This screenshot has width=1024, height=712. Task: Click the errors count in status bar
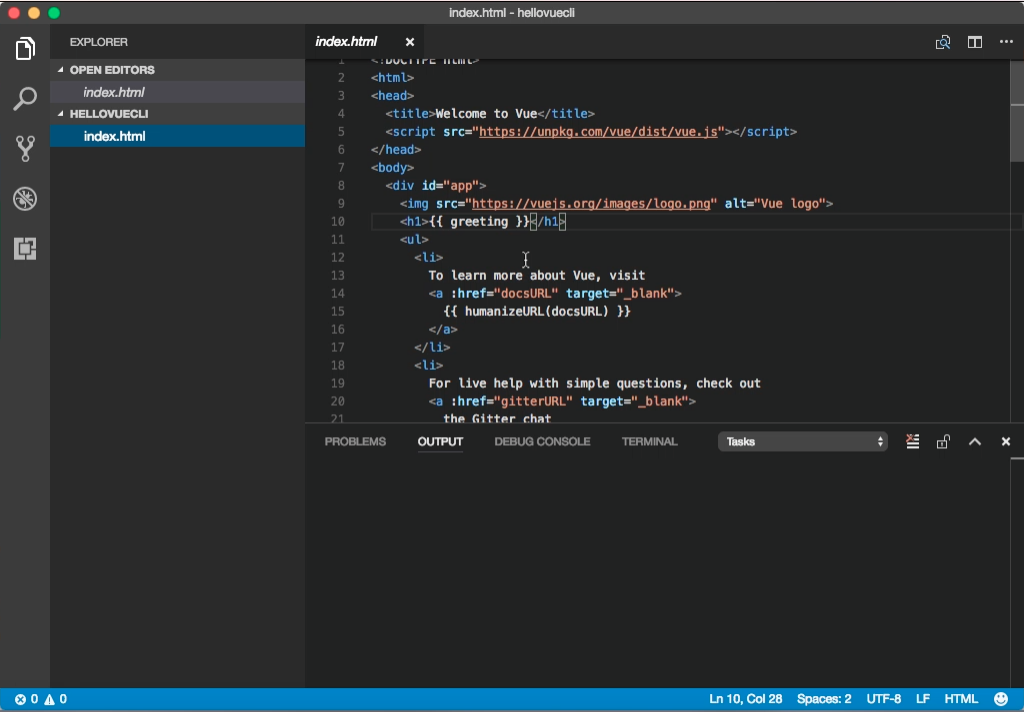click(27, 699)
